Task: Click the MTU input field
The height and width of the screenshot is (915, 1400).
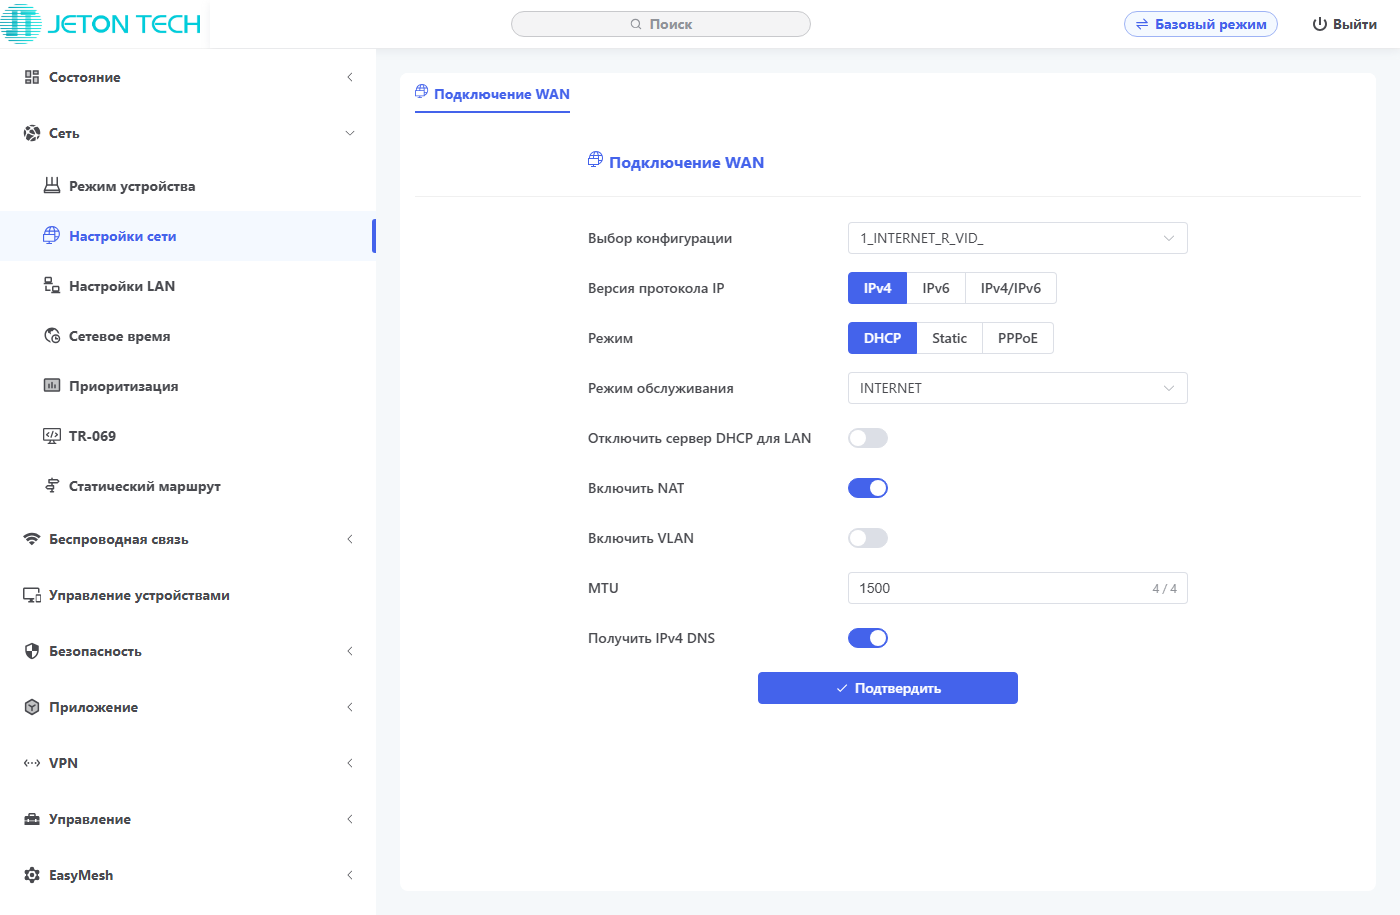Action: click(1000, 588)
